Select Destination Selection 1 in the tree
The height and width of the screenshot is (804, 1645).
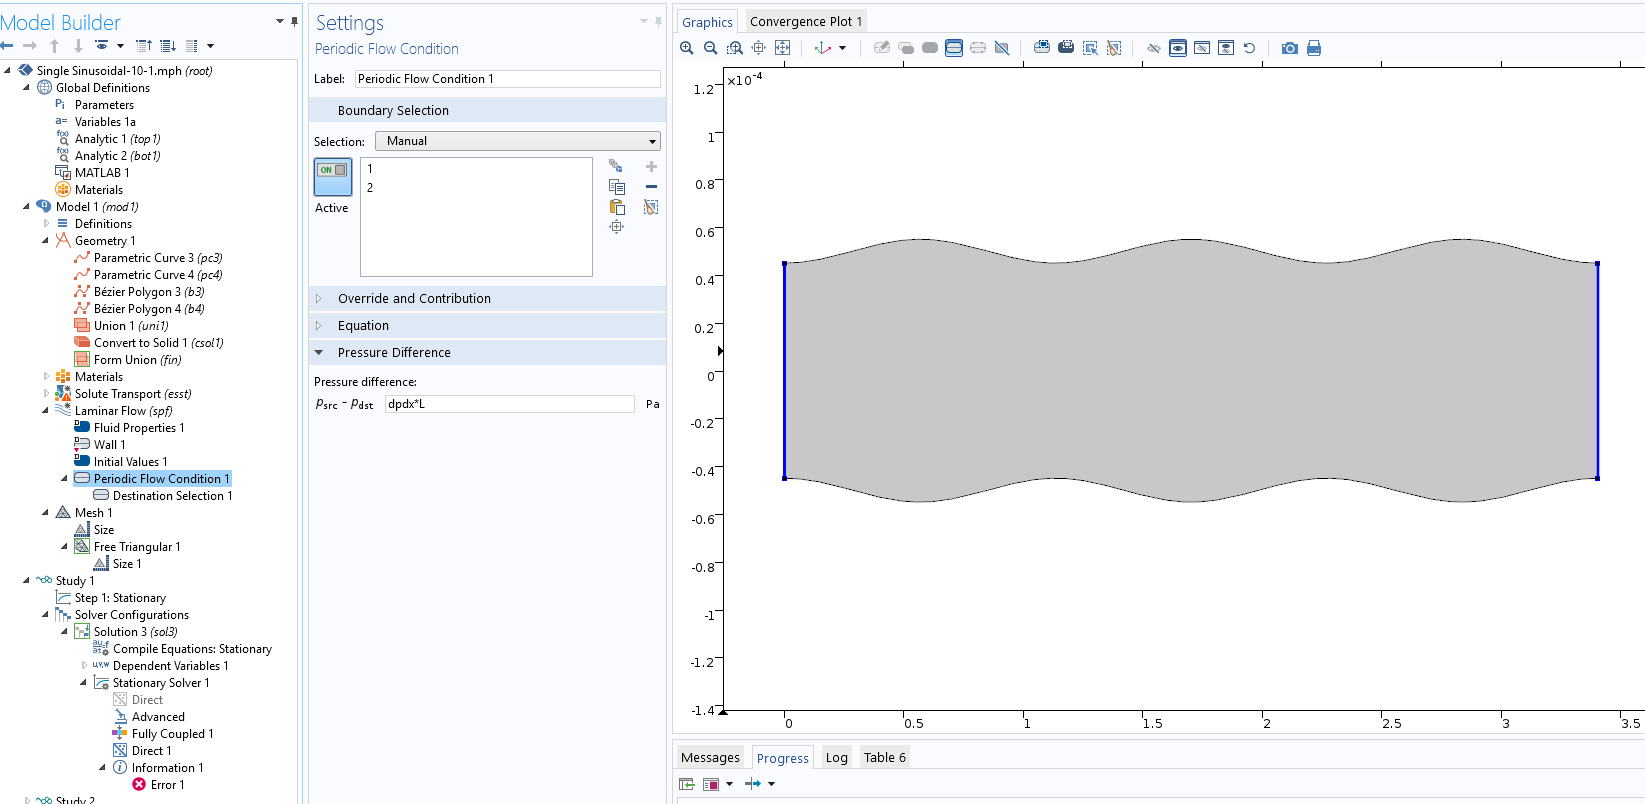point(172,496)
